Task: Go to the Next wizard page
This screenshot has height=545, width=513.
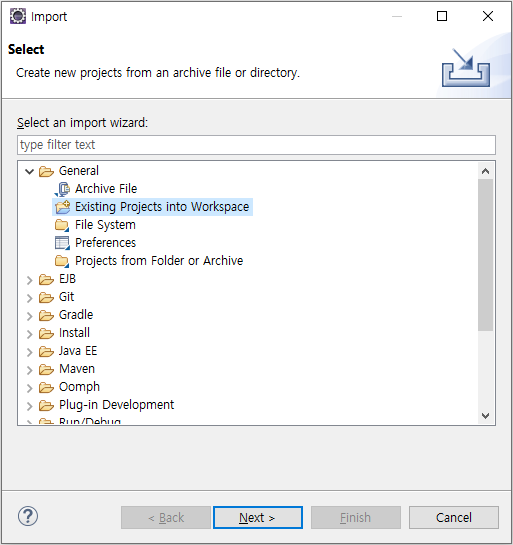Action: click(x=258, y=518)
